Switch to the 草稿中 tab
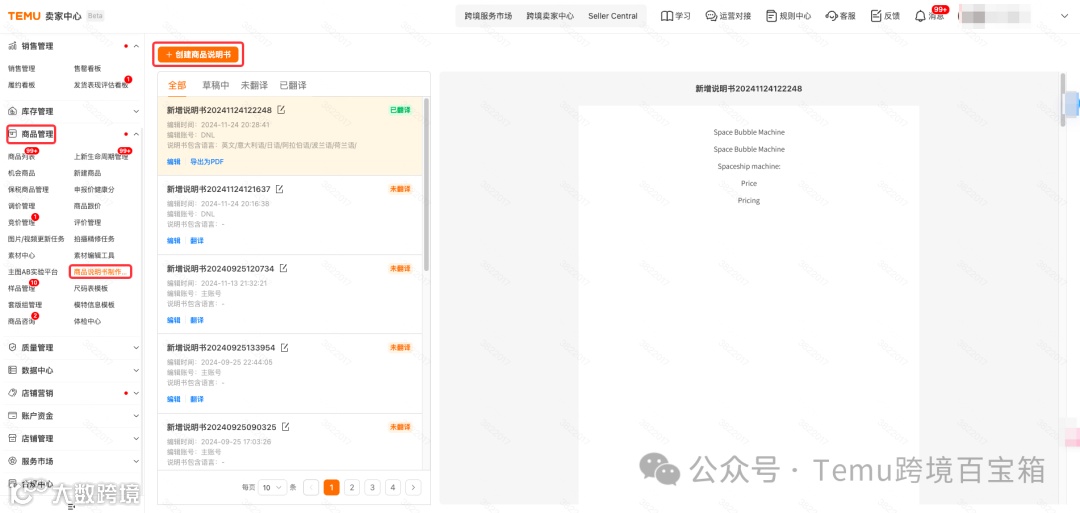 [x=216, y=85]
